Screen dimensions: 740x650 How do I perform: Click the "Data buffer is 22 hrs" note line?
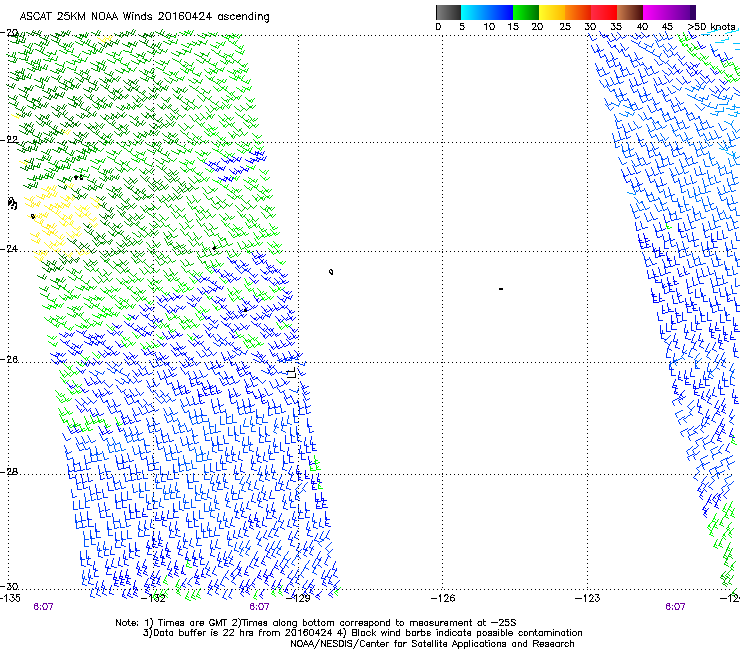pyautogui.click(x=362, y=633)
